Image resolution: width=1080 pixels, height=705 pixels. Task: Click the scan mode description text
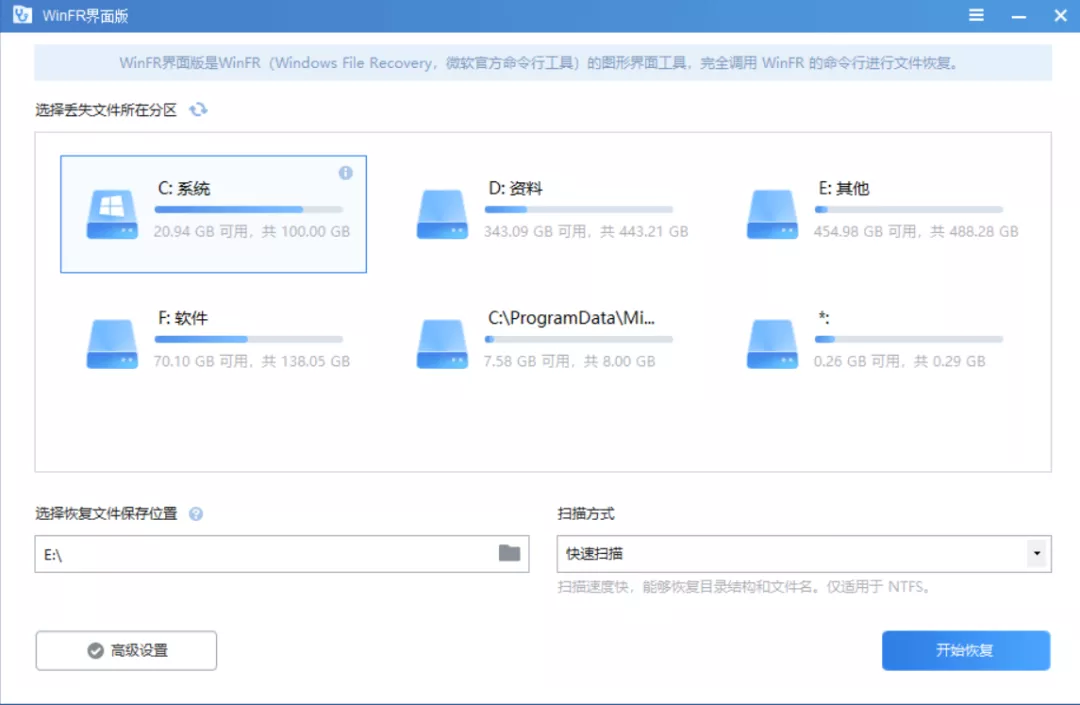tap(745, 587)
